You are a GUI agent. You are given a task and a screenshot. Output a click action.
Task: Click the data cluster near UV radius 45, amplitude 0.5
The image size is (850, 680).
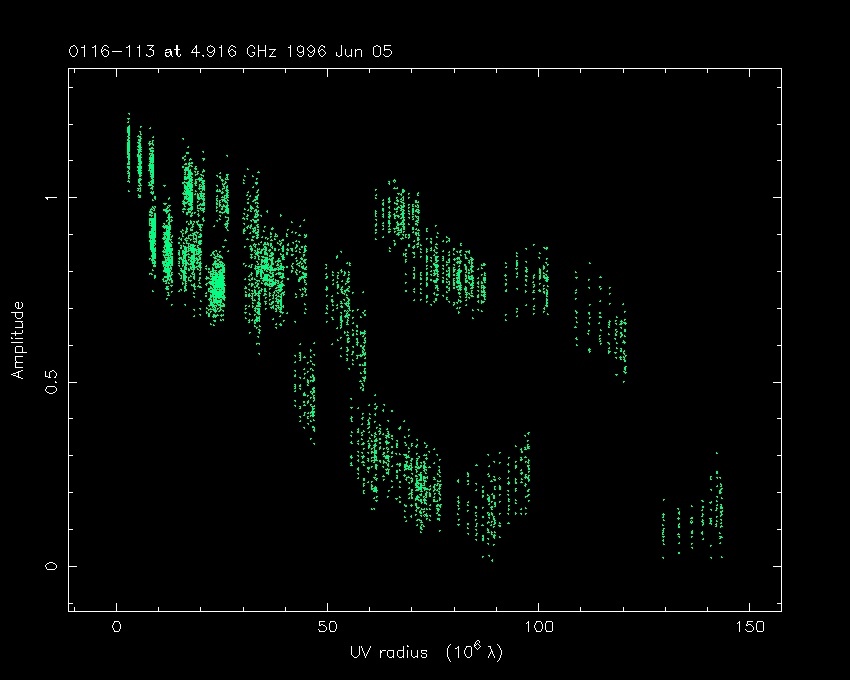point(305,390)
